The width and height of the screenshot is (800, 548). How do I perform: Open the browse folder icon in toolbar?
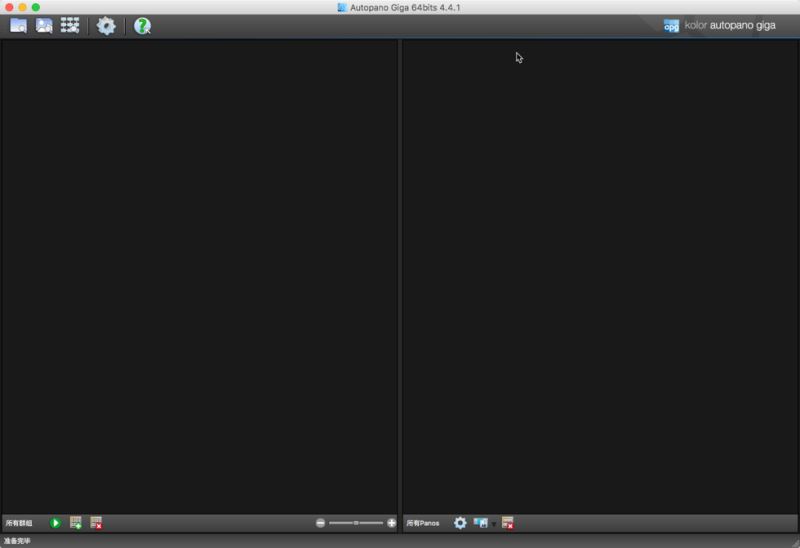coord(18,26)
